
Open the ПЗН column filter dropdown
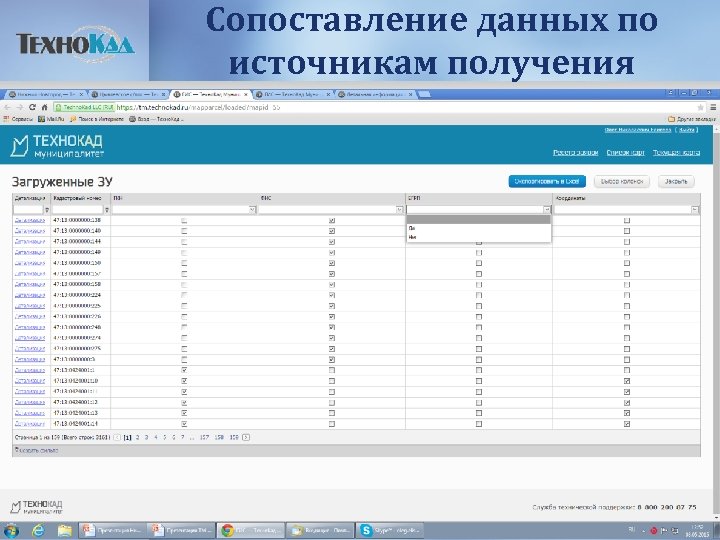point(252,210)
